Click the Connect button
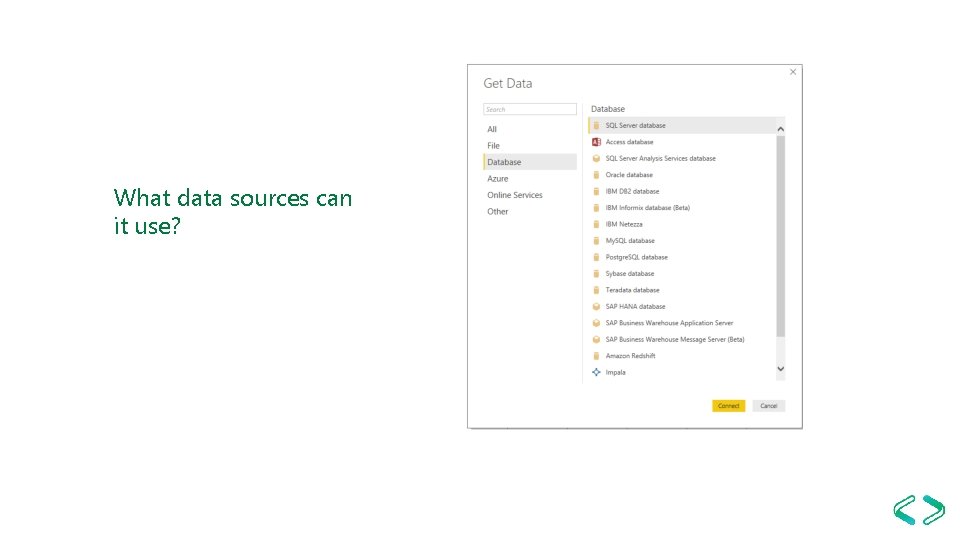 (729, 406)
